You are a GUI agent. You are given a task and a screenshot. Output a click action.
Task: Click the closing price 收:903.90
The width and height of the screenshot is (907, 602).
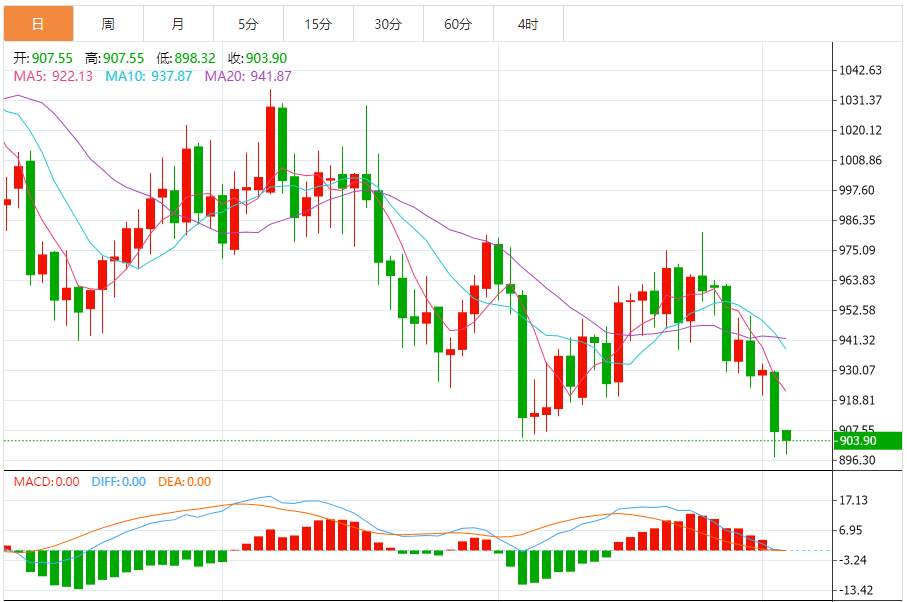click(x=257, y=58)
